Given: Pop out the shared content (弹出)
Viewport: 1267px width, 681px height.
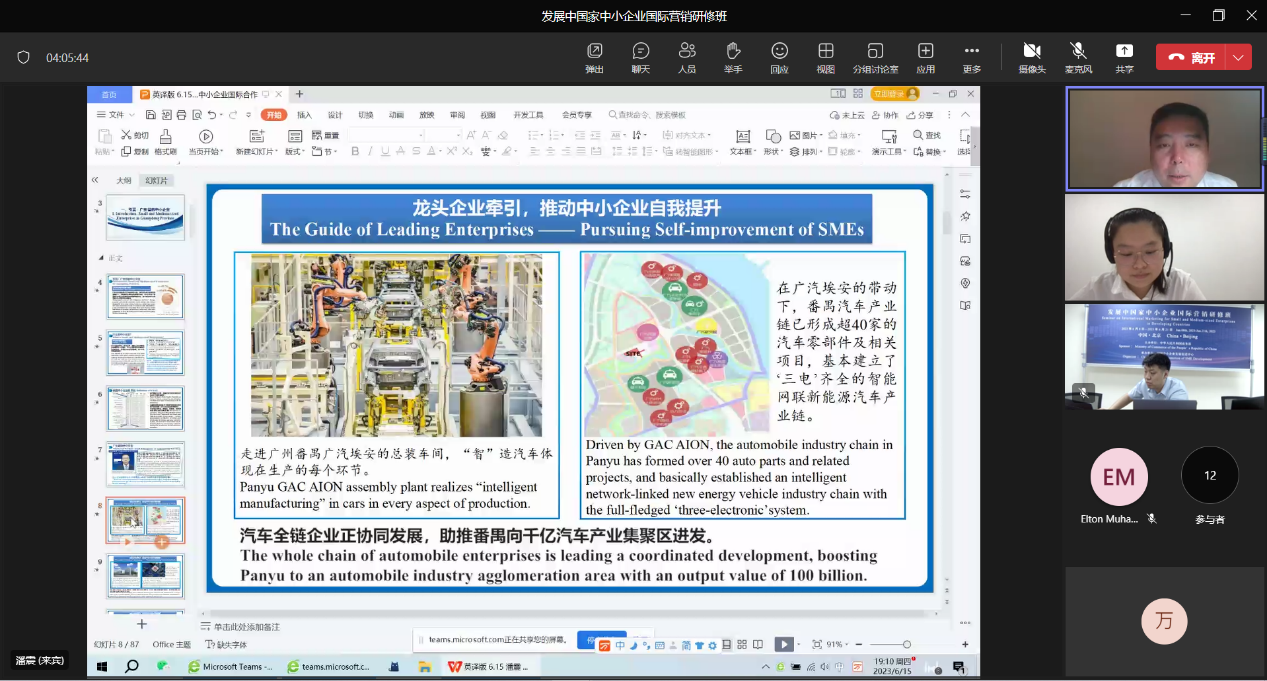Looking at the screenshot, I should 595,57.
